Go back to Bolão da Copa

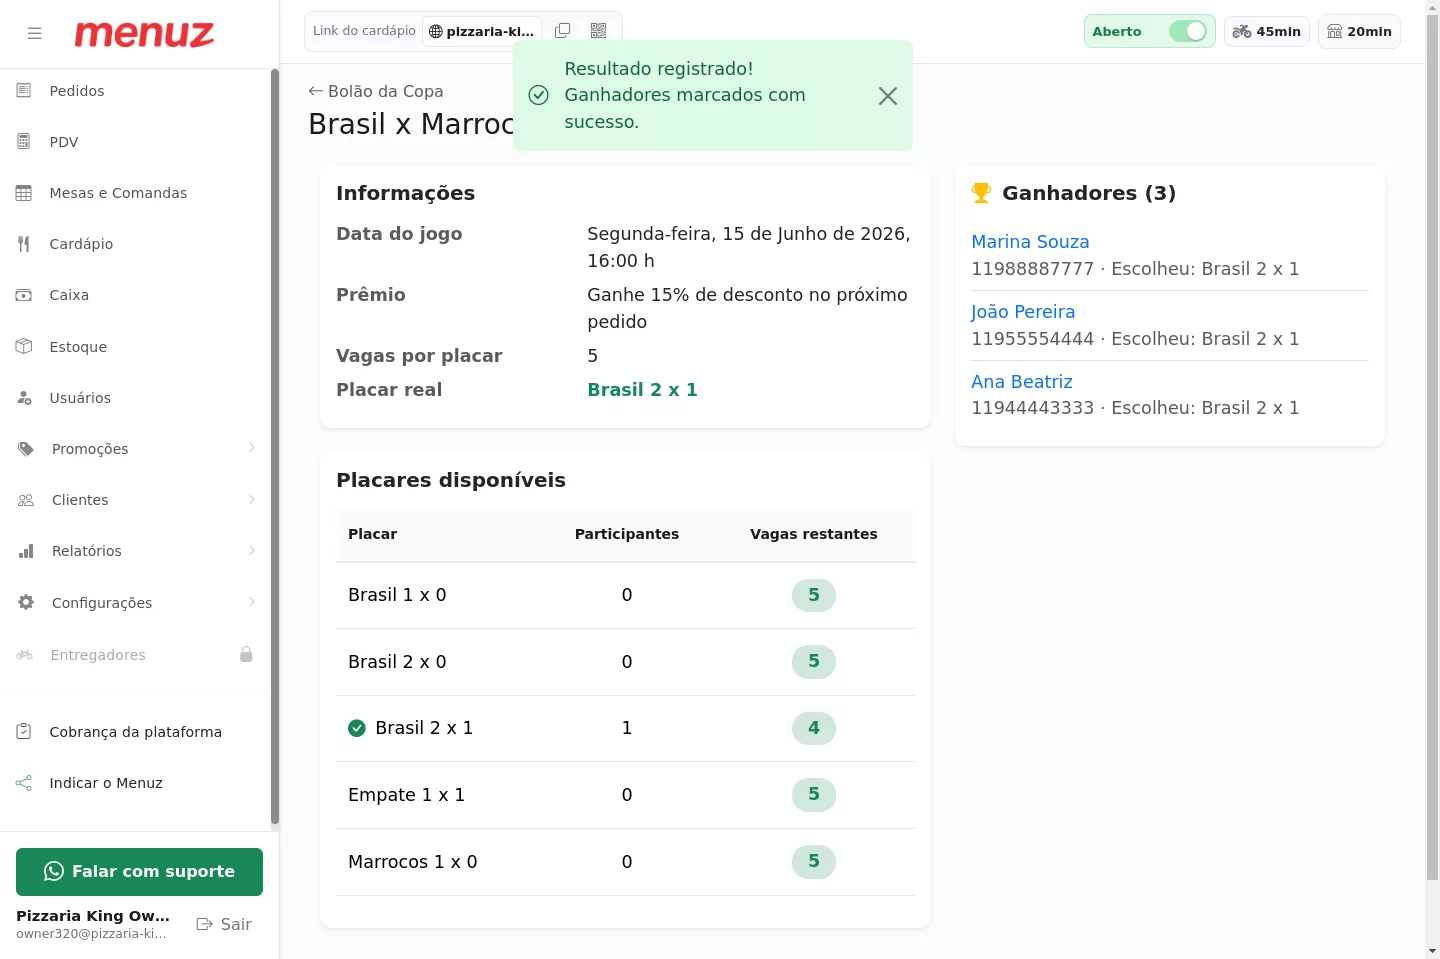(x=376, y=91)
